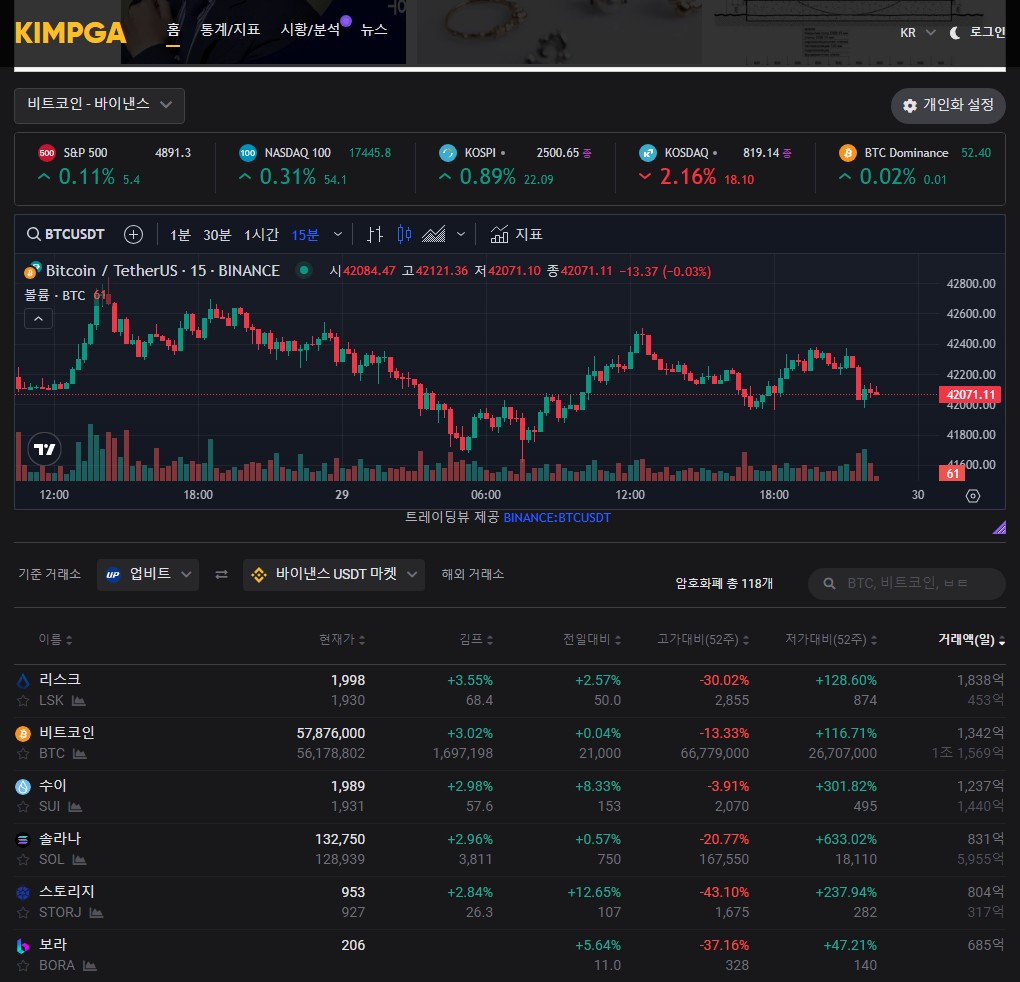The width and height of the screenshot is (1020, 982).
Task: Expand the 비트코인 - 바이낸스 dropdown
Action: click(x=100, y=105)
